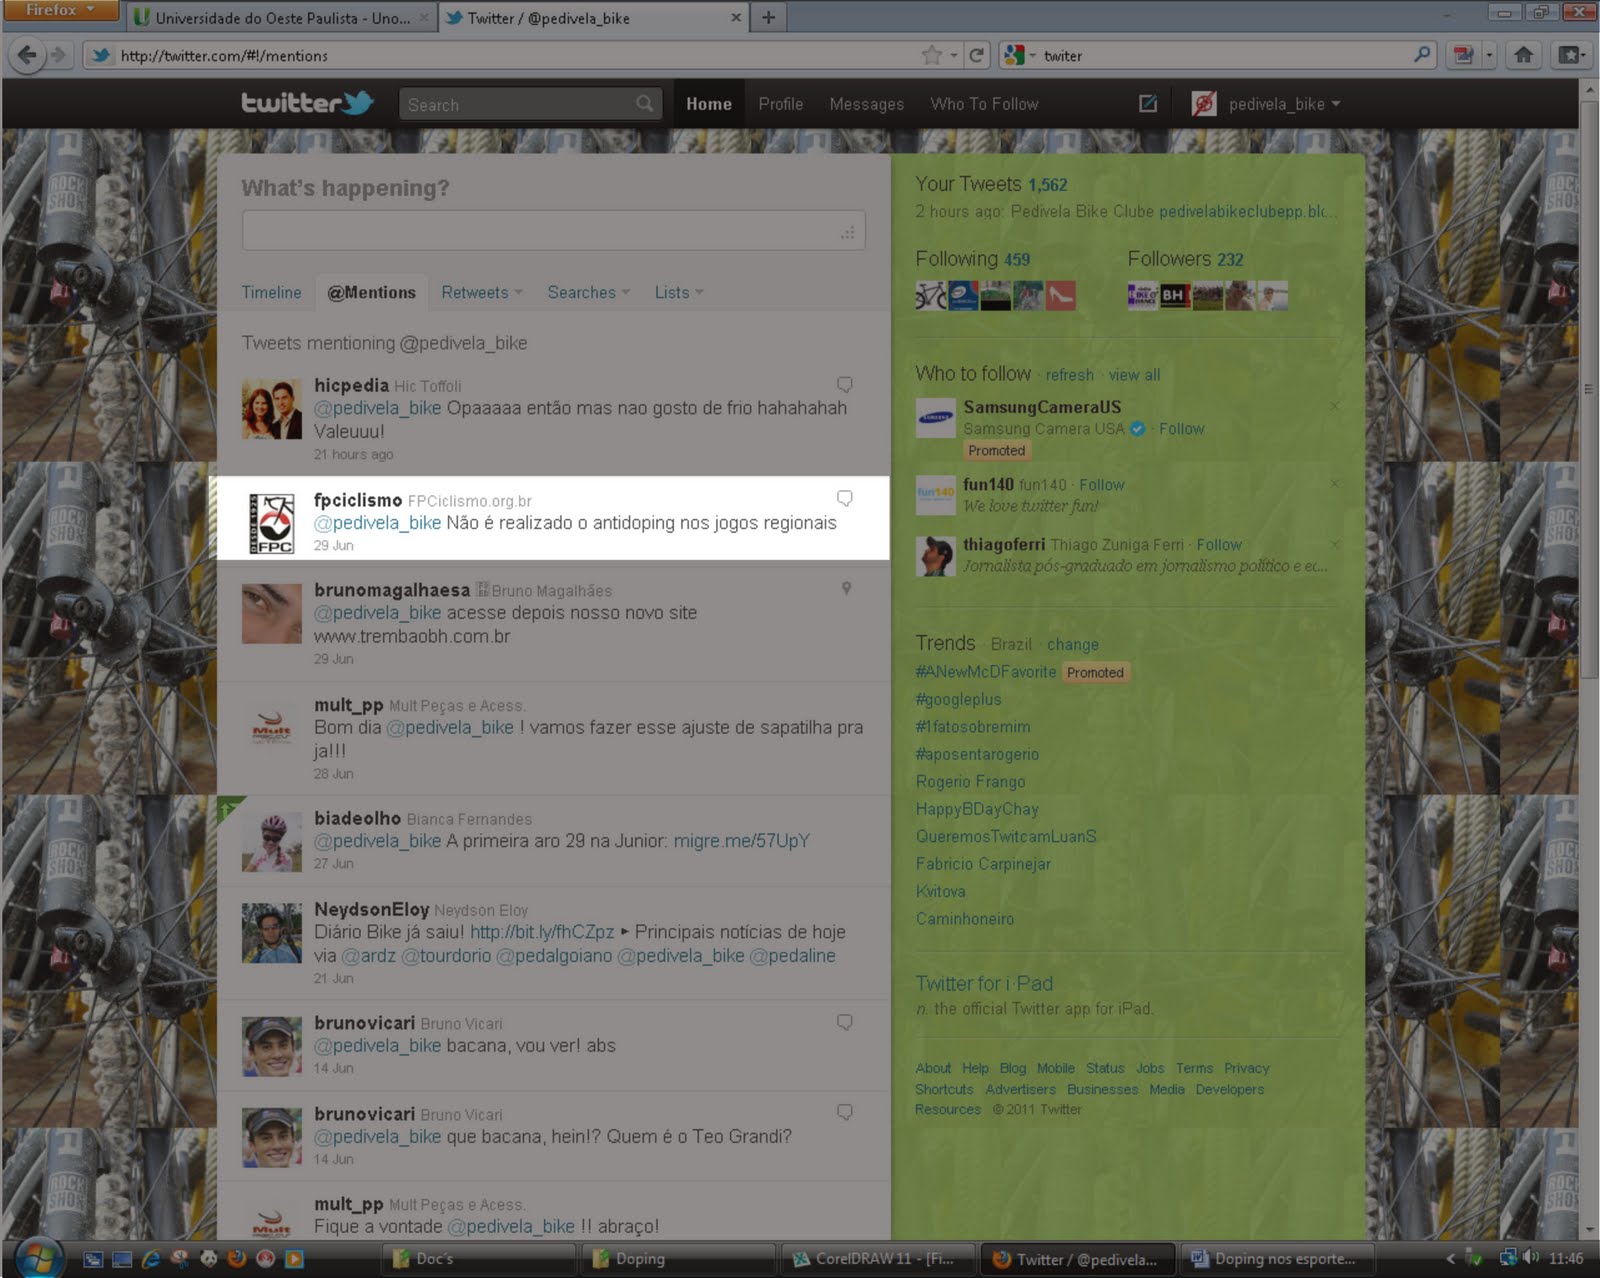Click location pin on brunomagalhaesa tweet

click(x=846, y=588)
